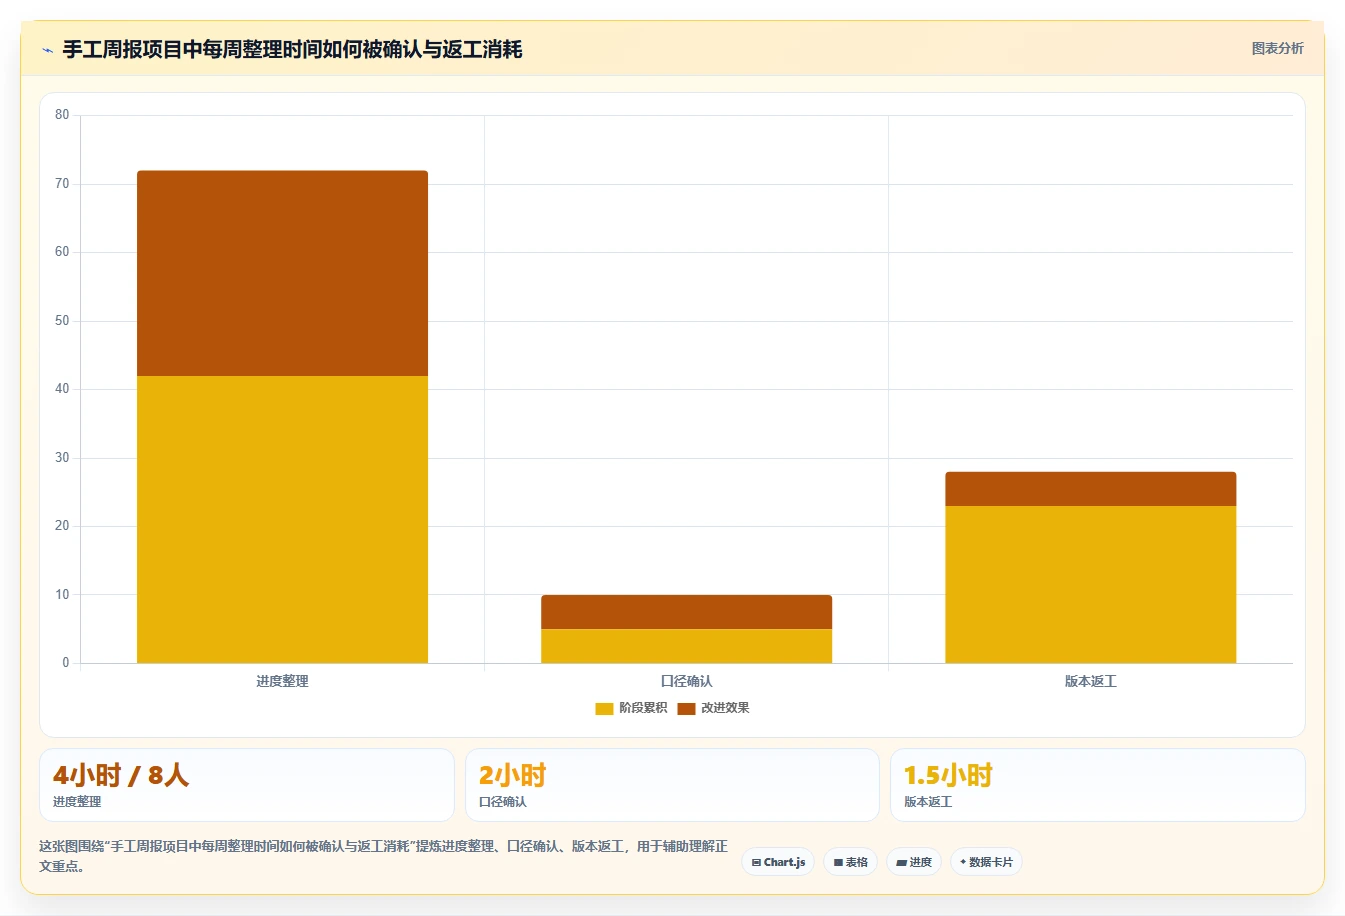Viewport: 1345px width, 916px height.
Task: Click the description paragraph below the cards
Action: point(384,856)
